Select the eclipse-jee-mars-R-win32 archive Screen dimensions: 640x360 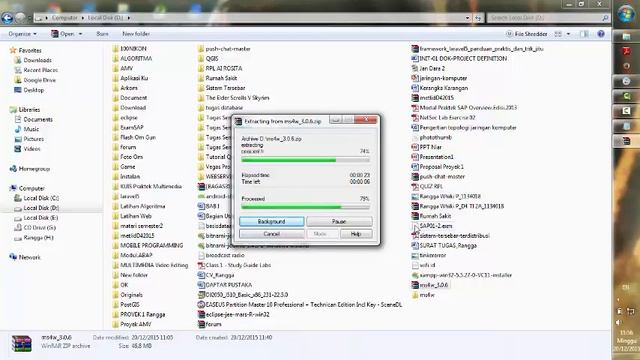click(x=233, y=314)
